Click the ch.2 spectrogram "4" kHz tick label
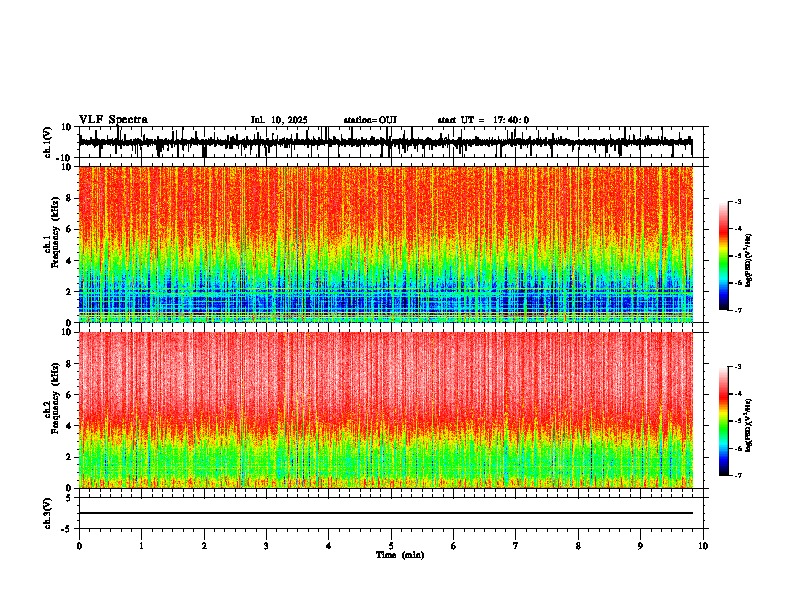Screen dimensions: 792x612 tap(69, 426)
